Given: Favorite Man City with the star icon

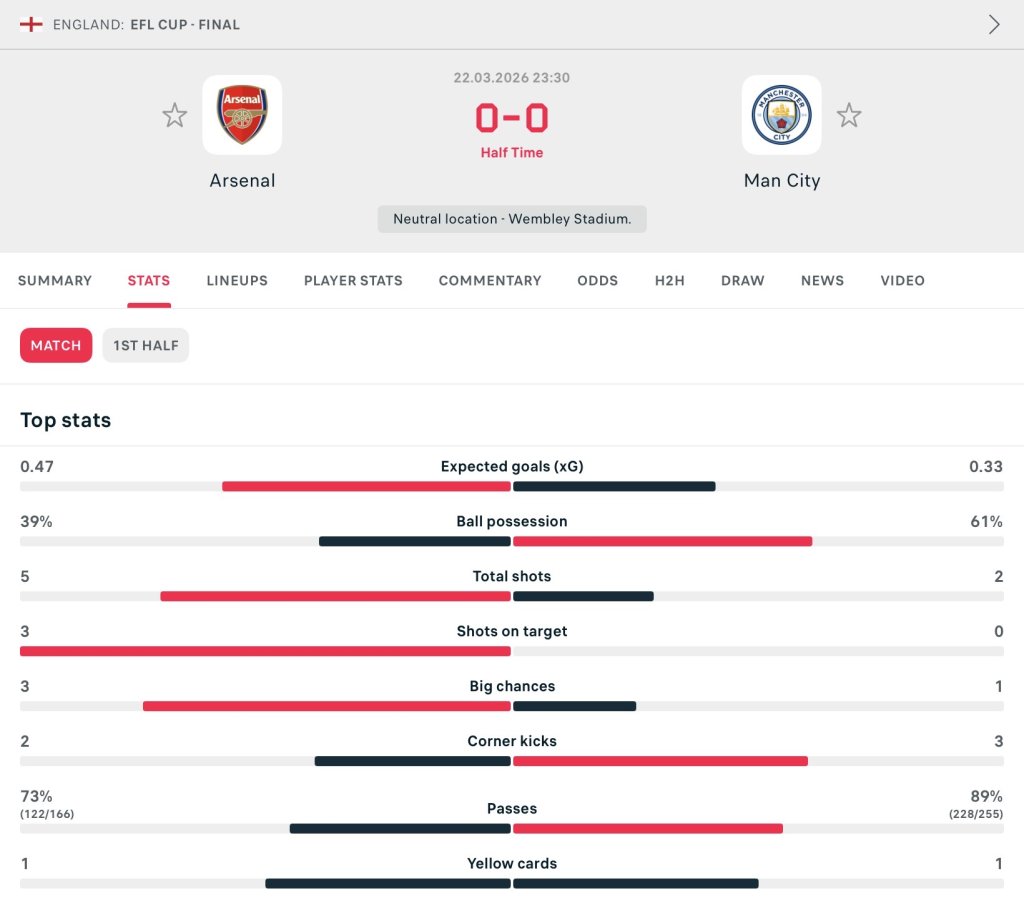Looking at the screenshot, I should click(x=848, y=115).
